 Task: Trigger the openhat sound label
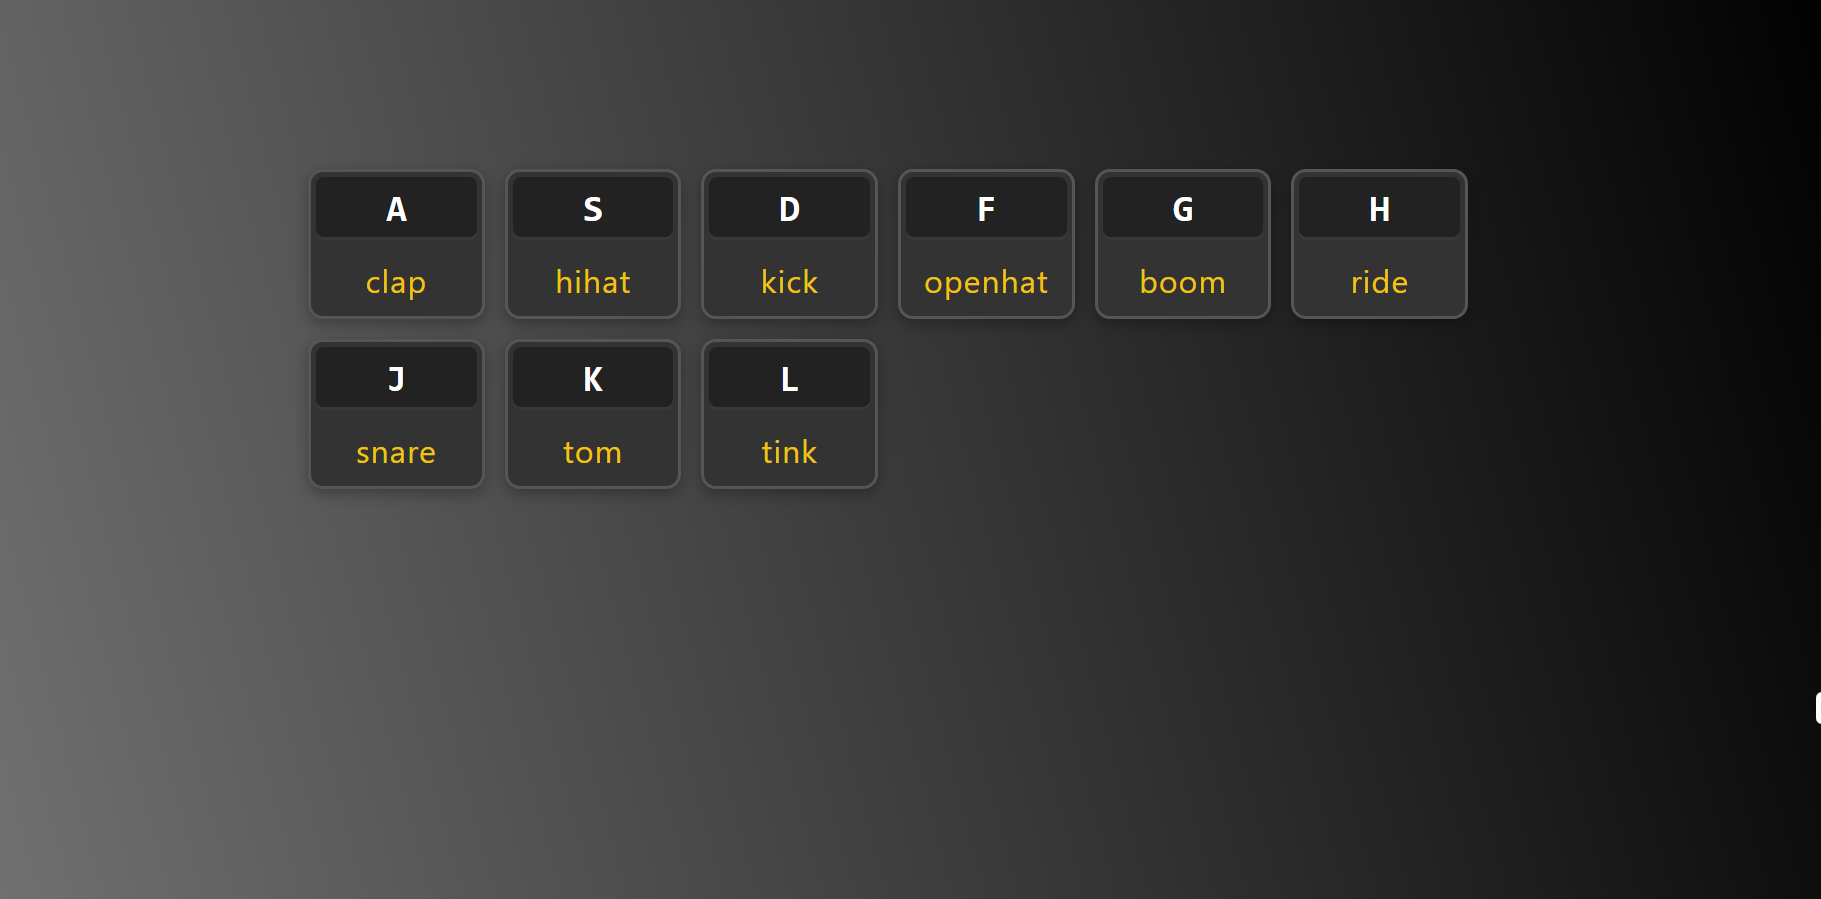986,283
